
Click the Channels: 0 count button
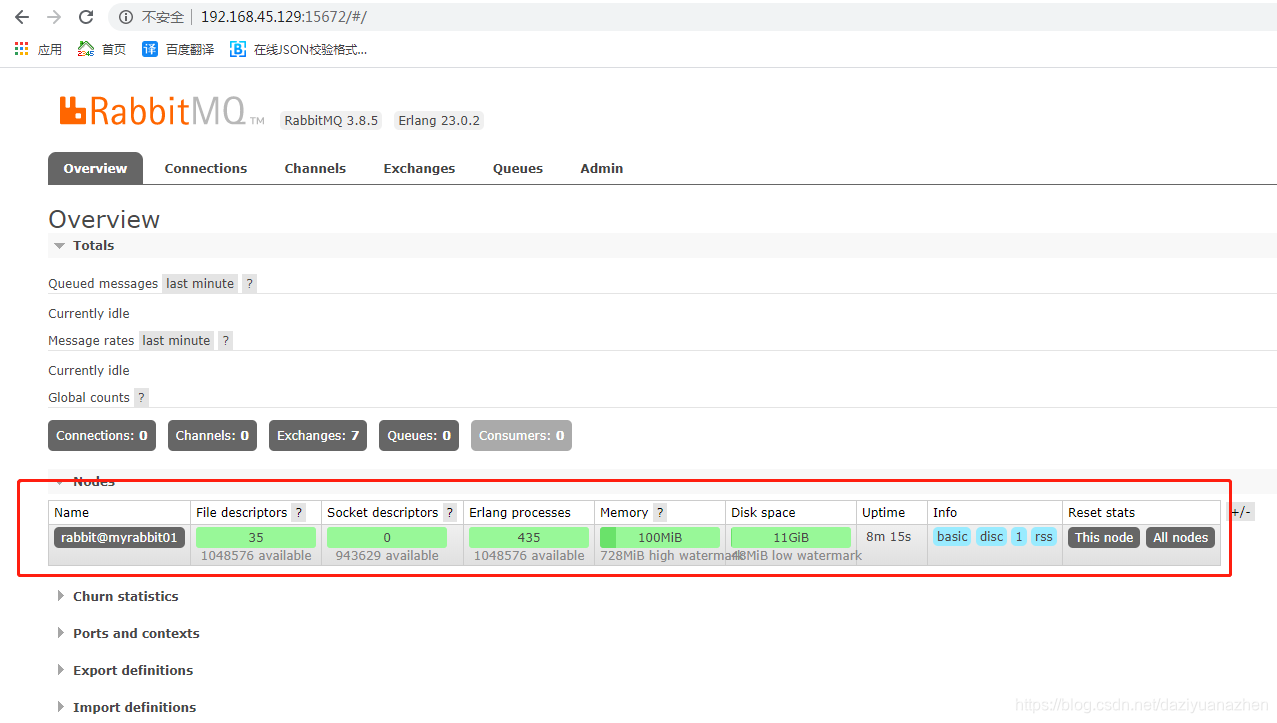pos(212,436)
